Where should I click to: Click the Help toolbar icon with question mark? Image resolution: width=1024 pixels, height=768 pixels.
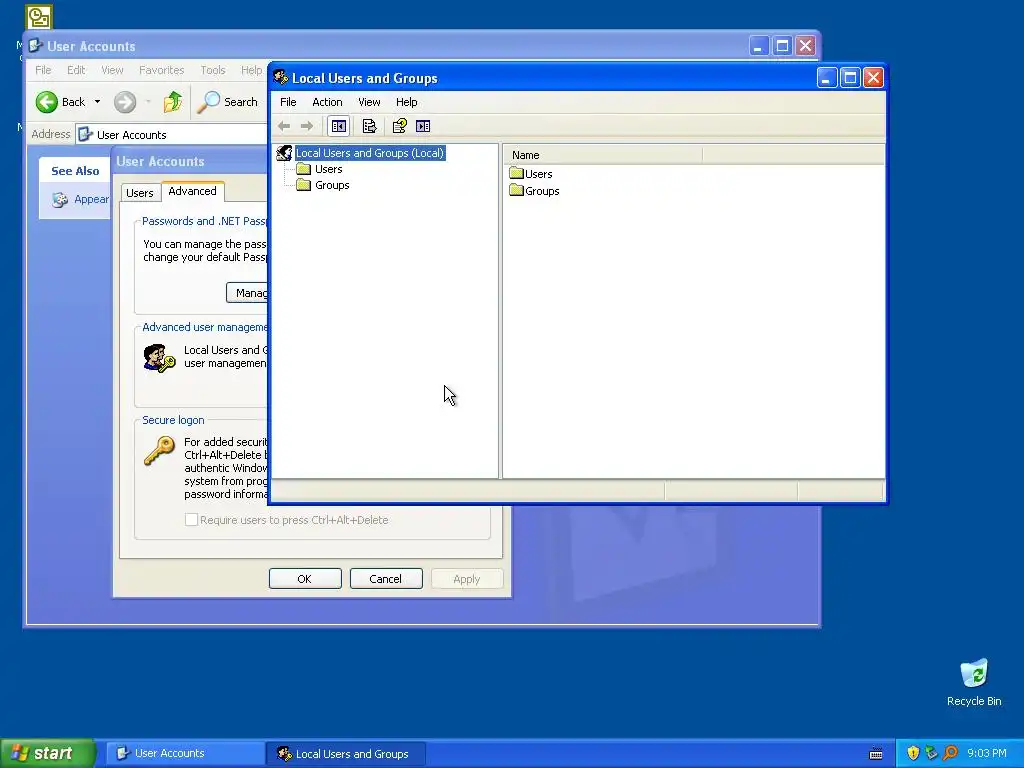click(x=400, y=126)
